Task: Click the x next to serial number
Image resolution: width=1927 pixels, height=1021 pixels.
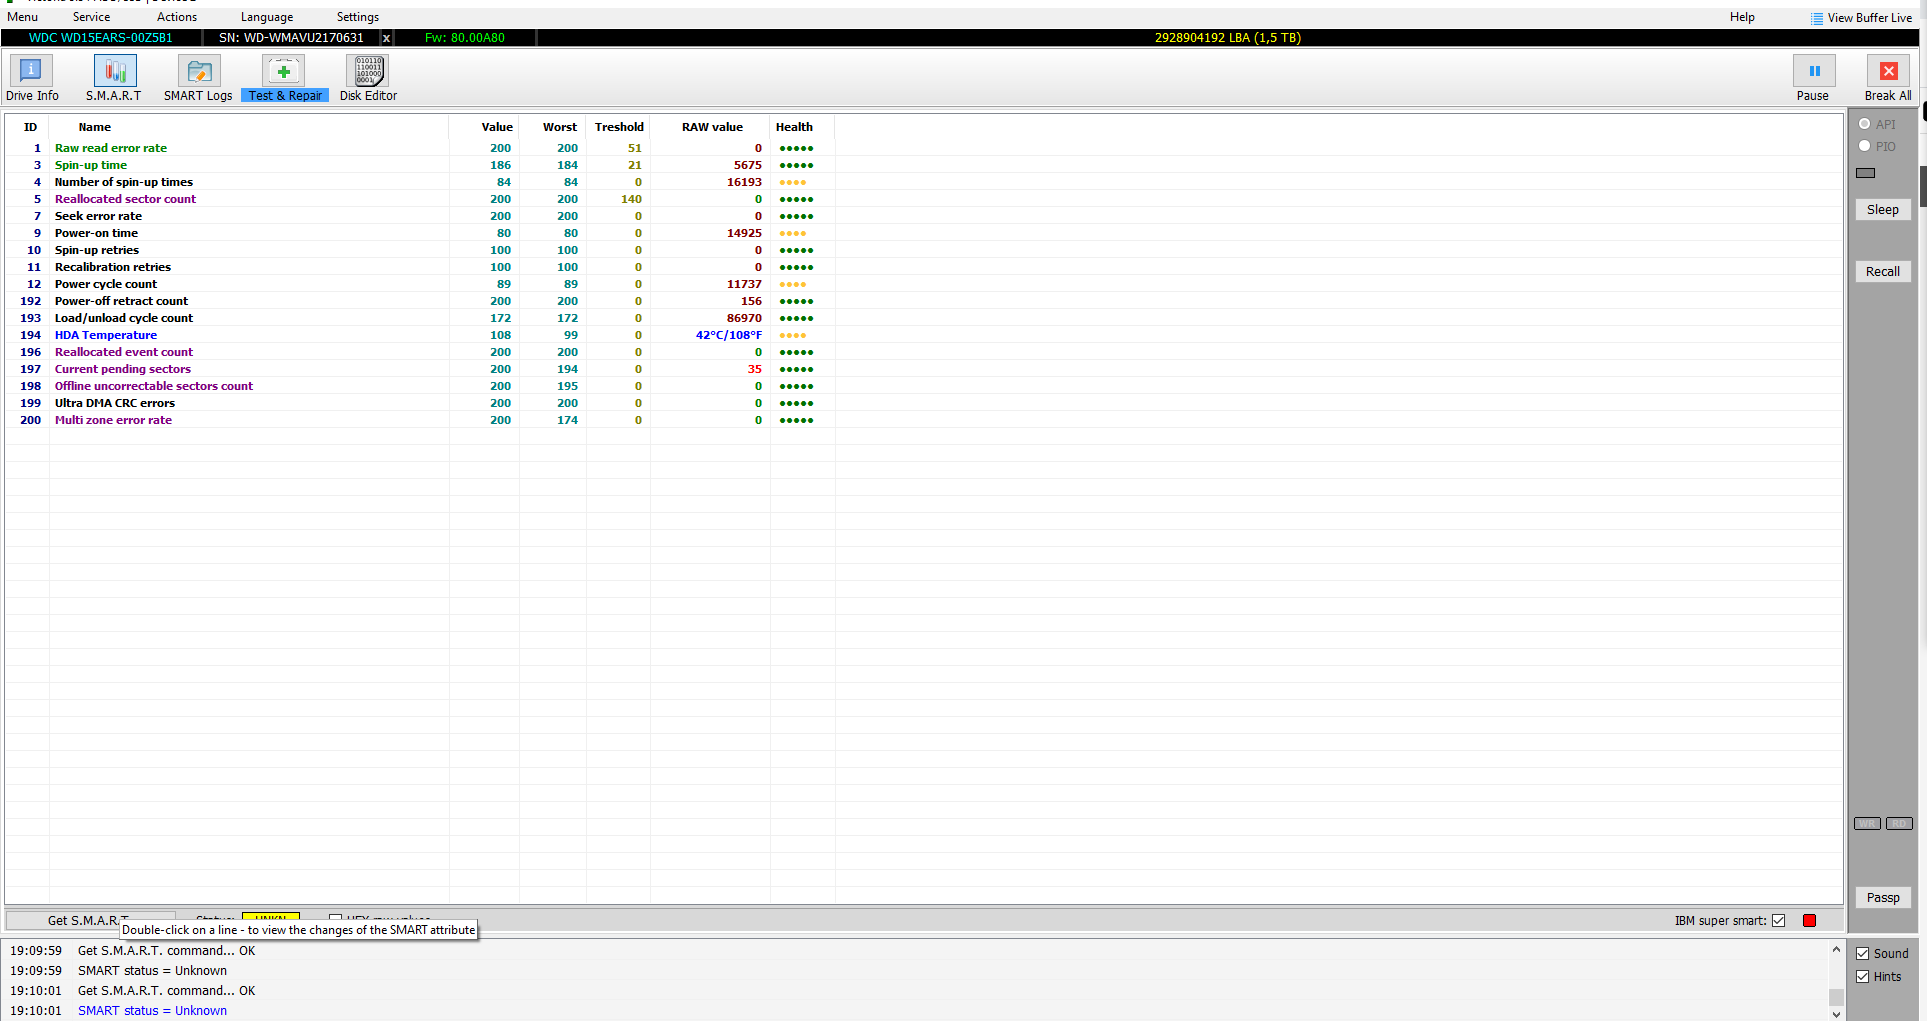Action: click(x=386, y=38)
